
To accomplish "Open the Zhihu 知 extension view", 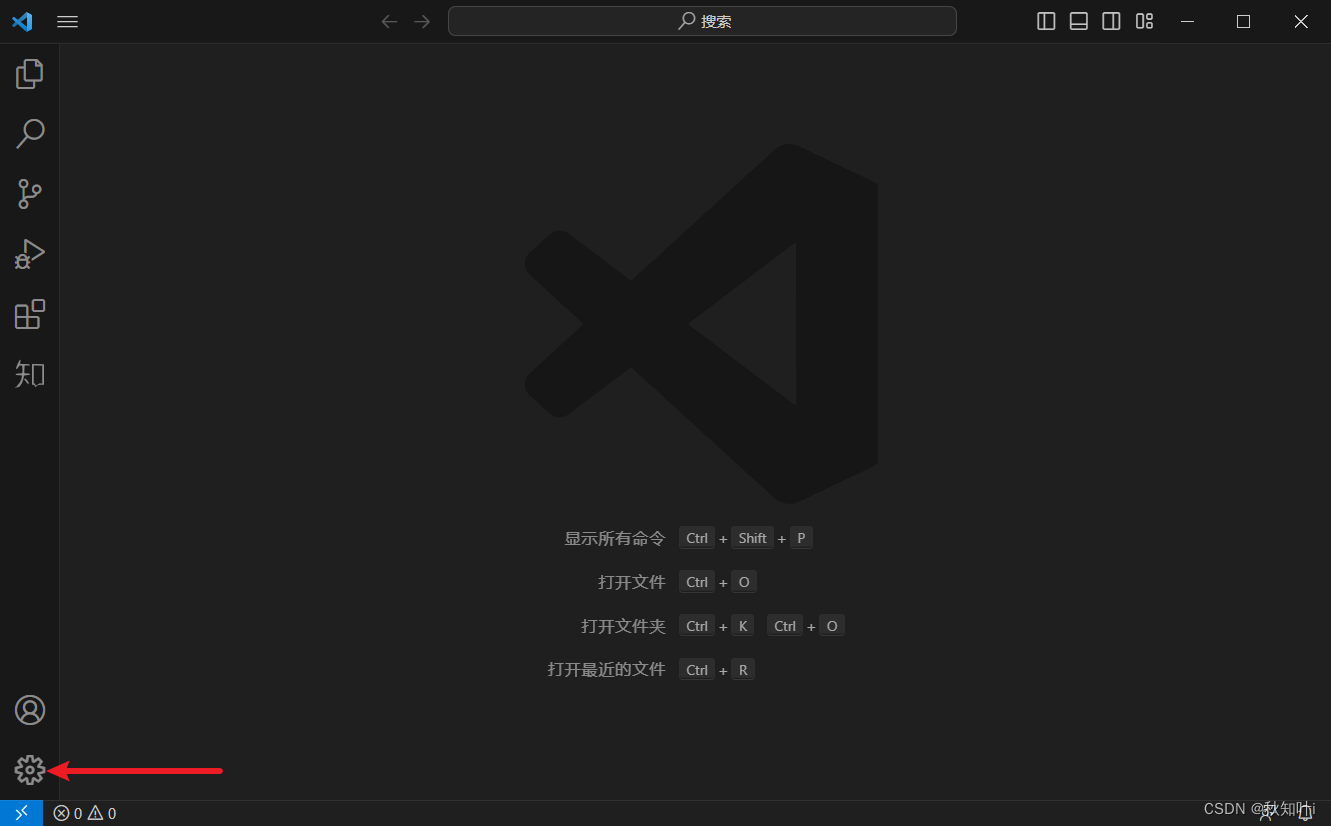I will tap(30, 374).
